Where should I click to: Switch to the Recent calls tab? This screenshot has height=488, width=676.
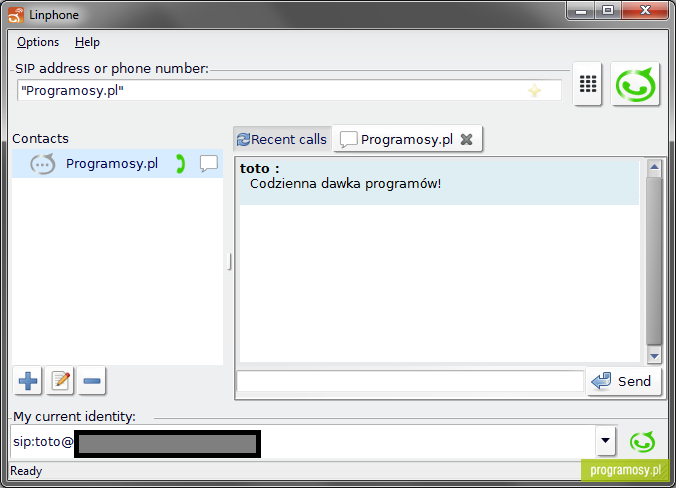pyautogui.click(x=282, y=139)
